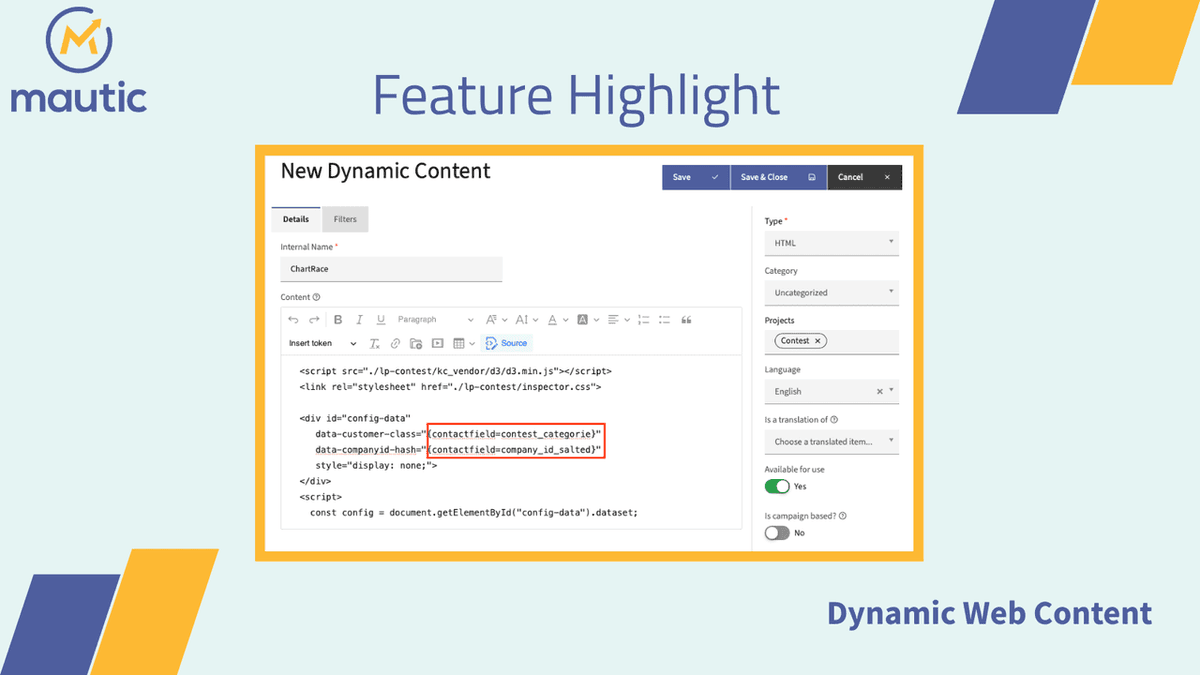Click the Internal Name field containing ChartRace
1200x675 pixels.
[x=391, y=269]
